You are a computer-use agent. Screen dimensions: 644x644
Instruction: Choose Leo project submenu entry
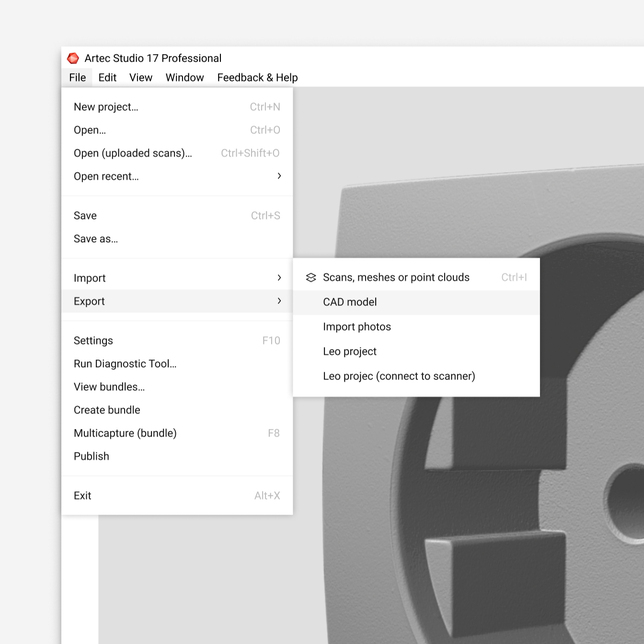tap(416, 352)
